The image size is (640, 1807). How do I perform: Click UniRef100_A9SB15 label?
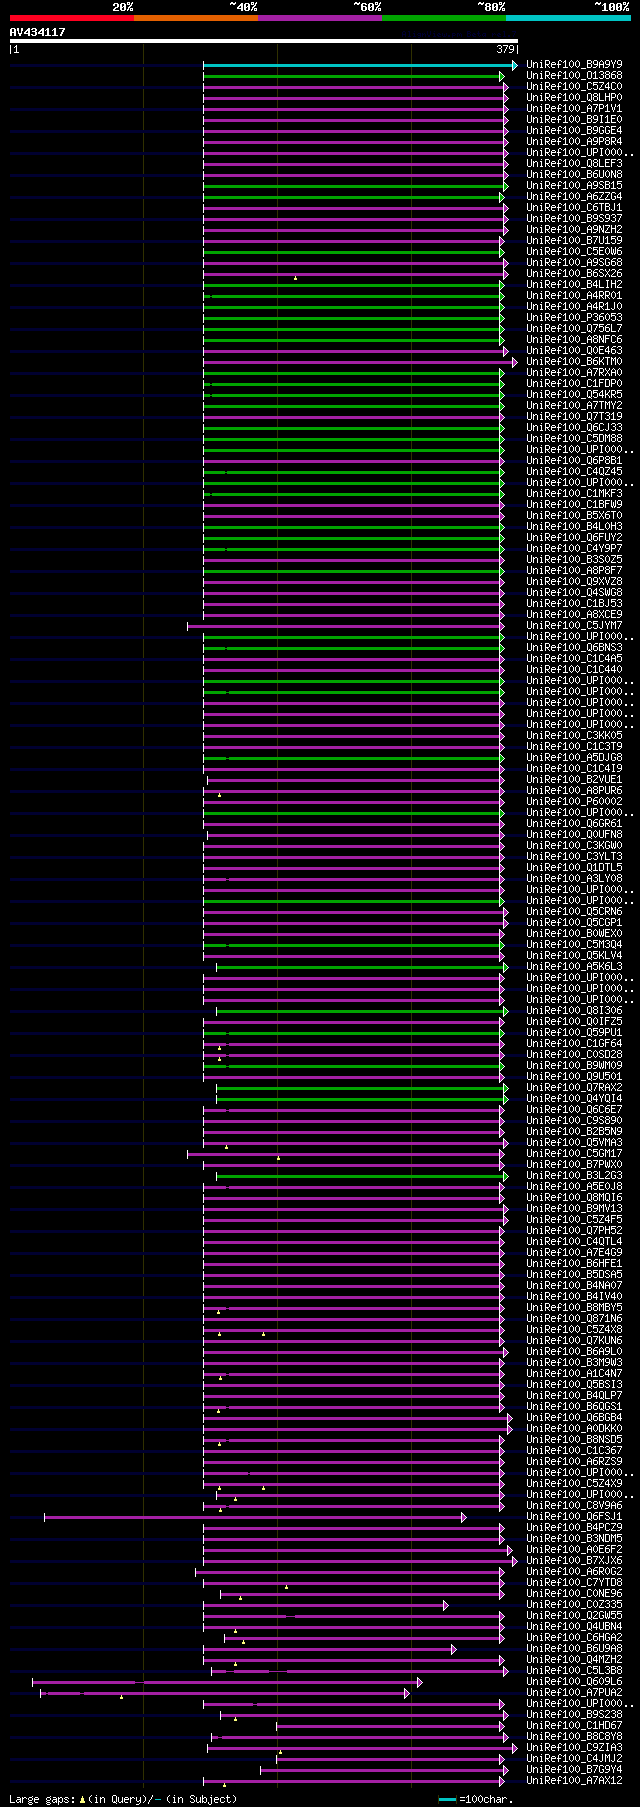(575, 186)
